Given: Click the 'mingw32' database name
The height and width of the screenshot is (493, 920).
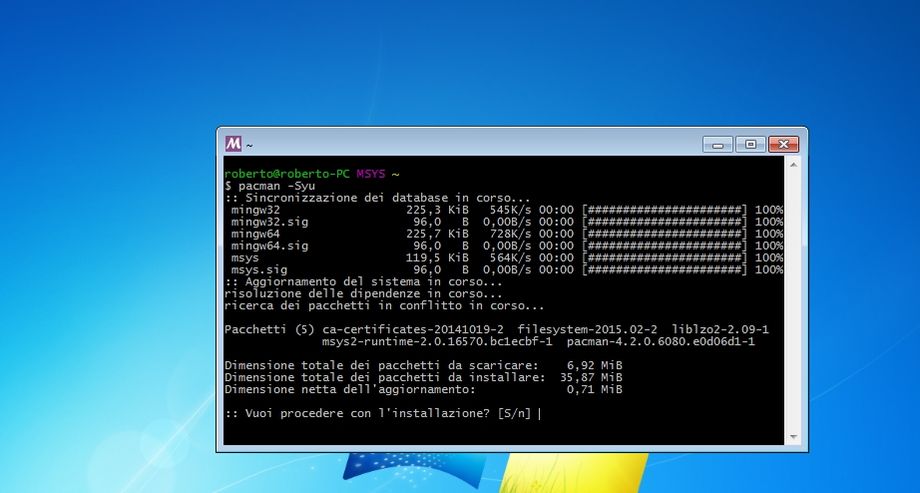Looking at the screenshot, I should tap(255, 210).
